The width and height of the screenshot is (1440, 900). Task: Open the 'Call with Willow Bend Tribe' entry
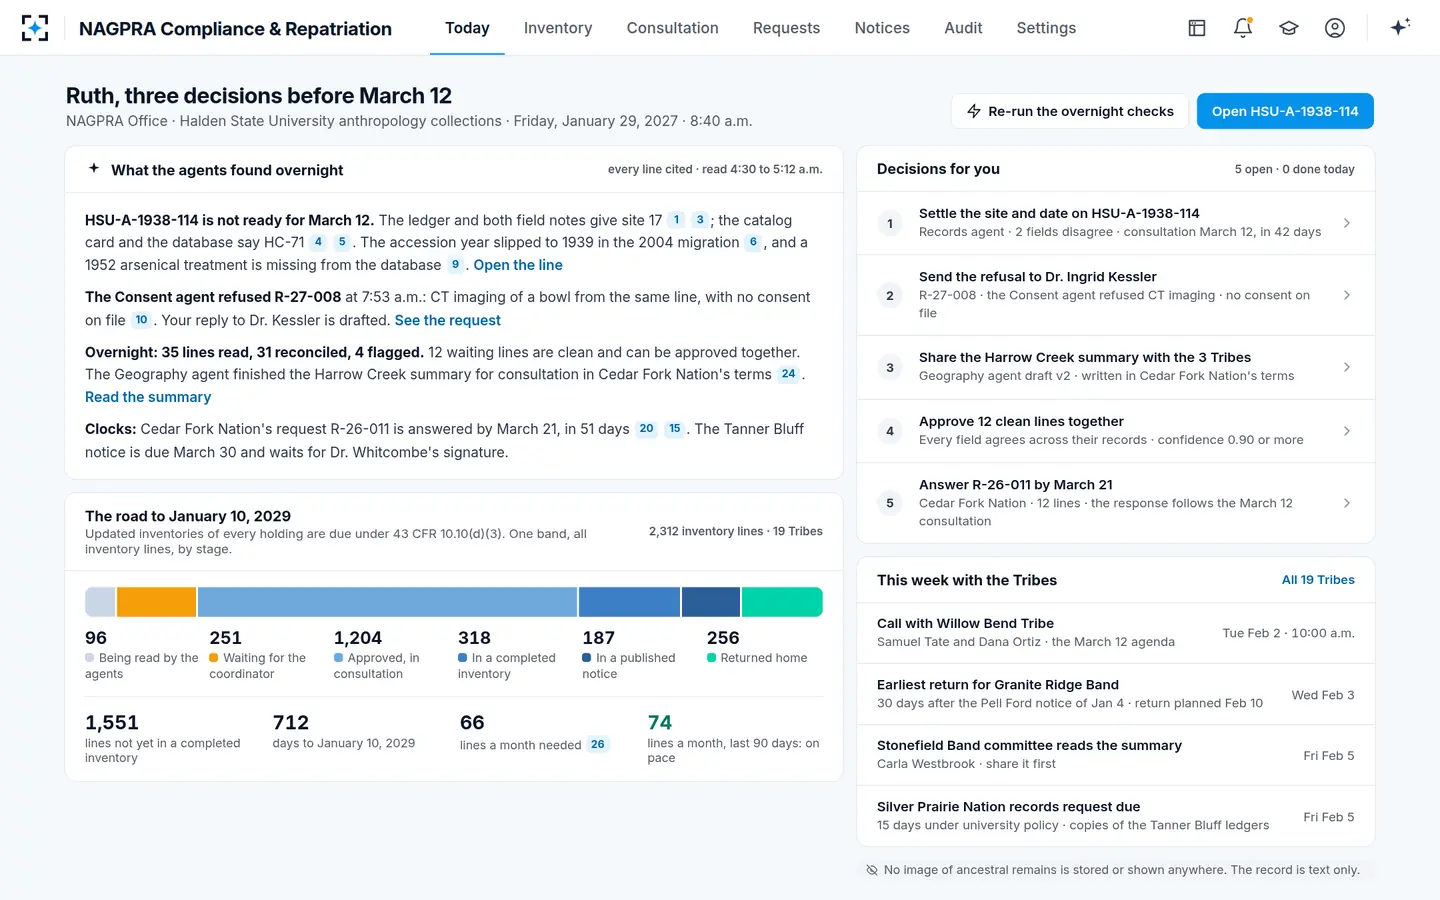coord(1116,633)
